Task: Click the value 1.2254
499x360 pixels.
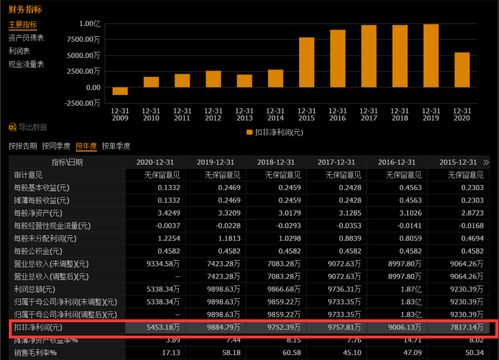Action: coord(169,238)
